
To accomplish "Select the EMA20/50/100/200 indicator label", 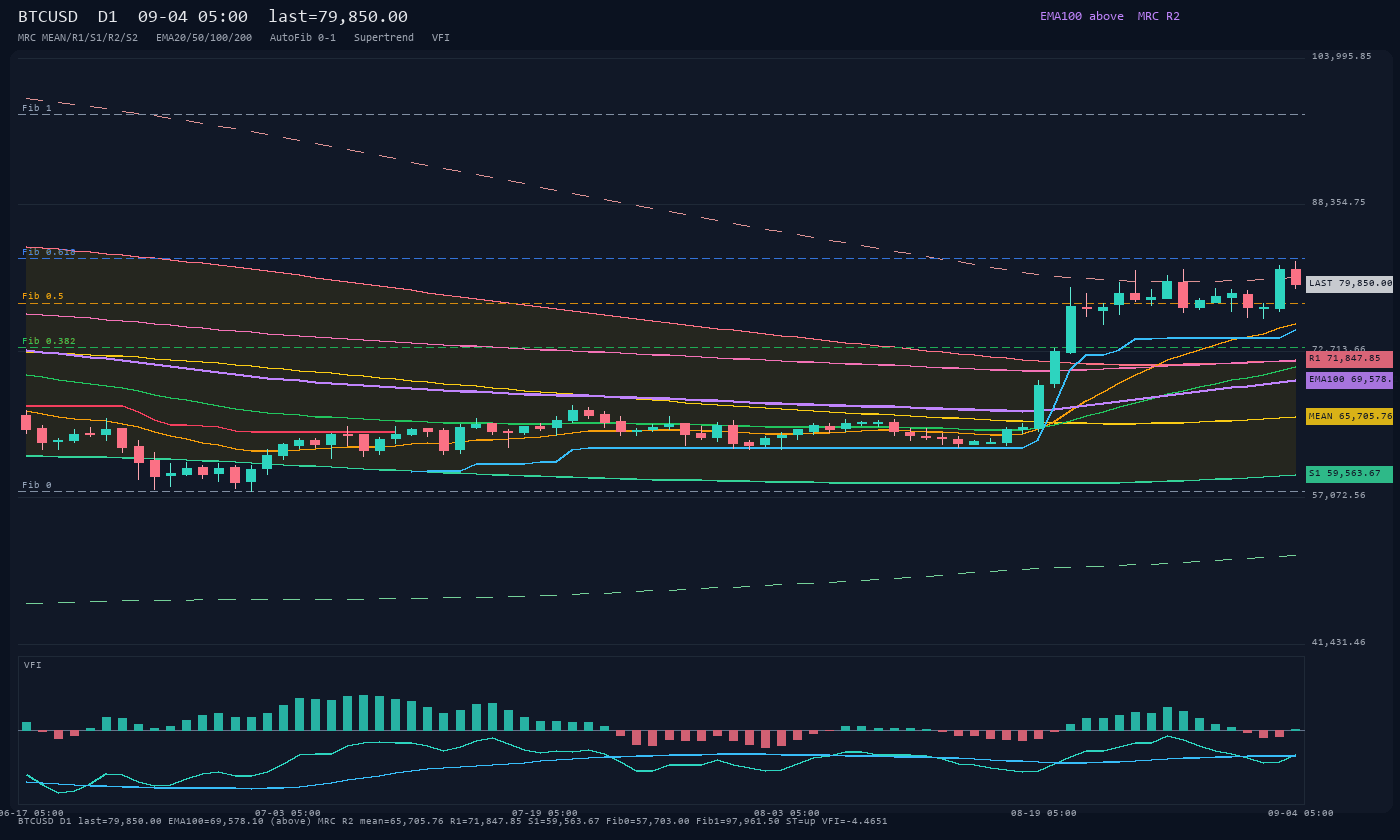I will click(x=204, y=38).
